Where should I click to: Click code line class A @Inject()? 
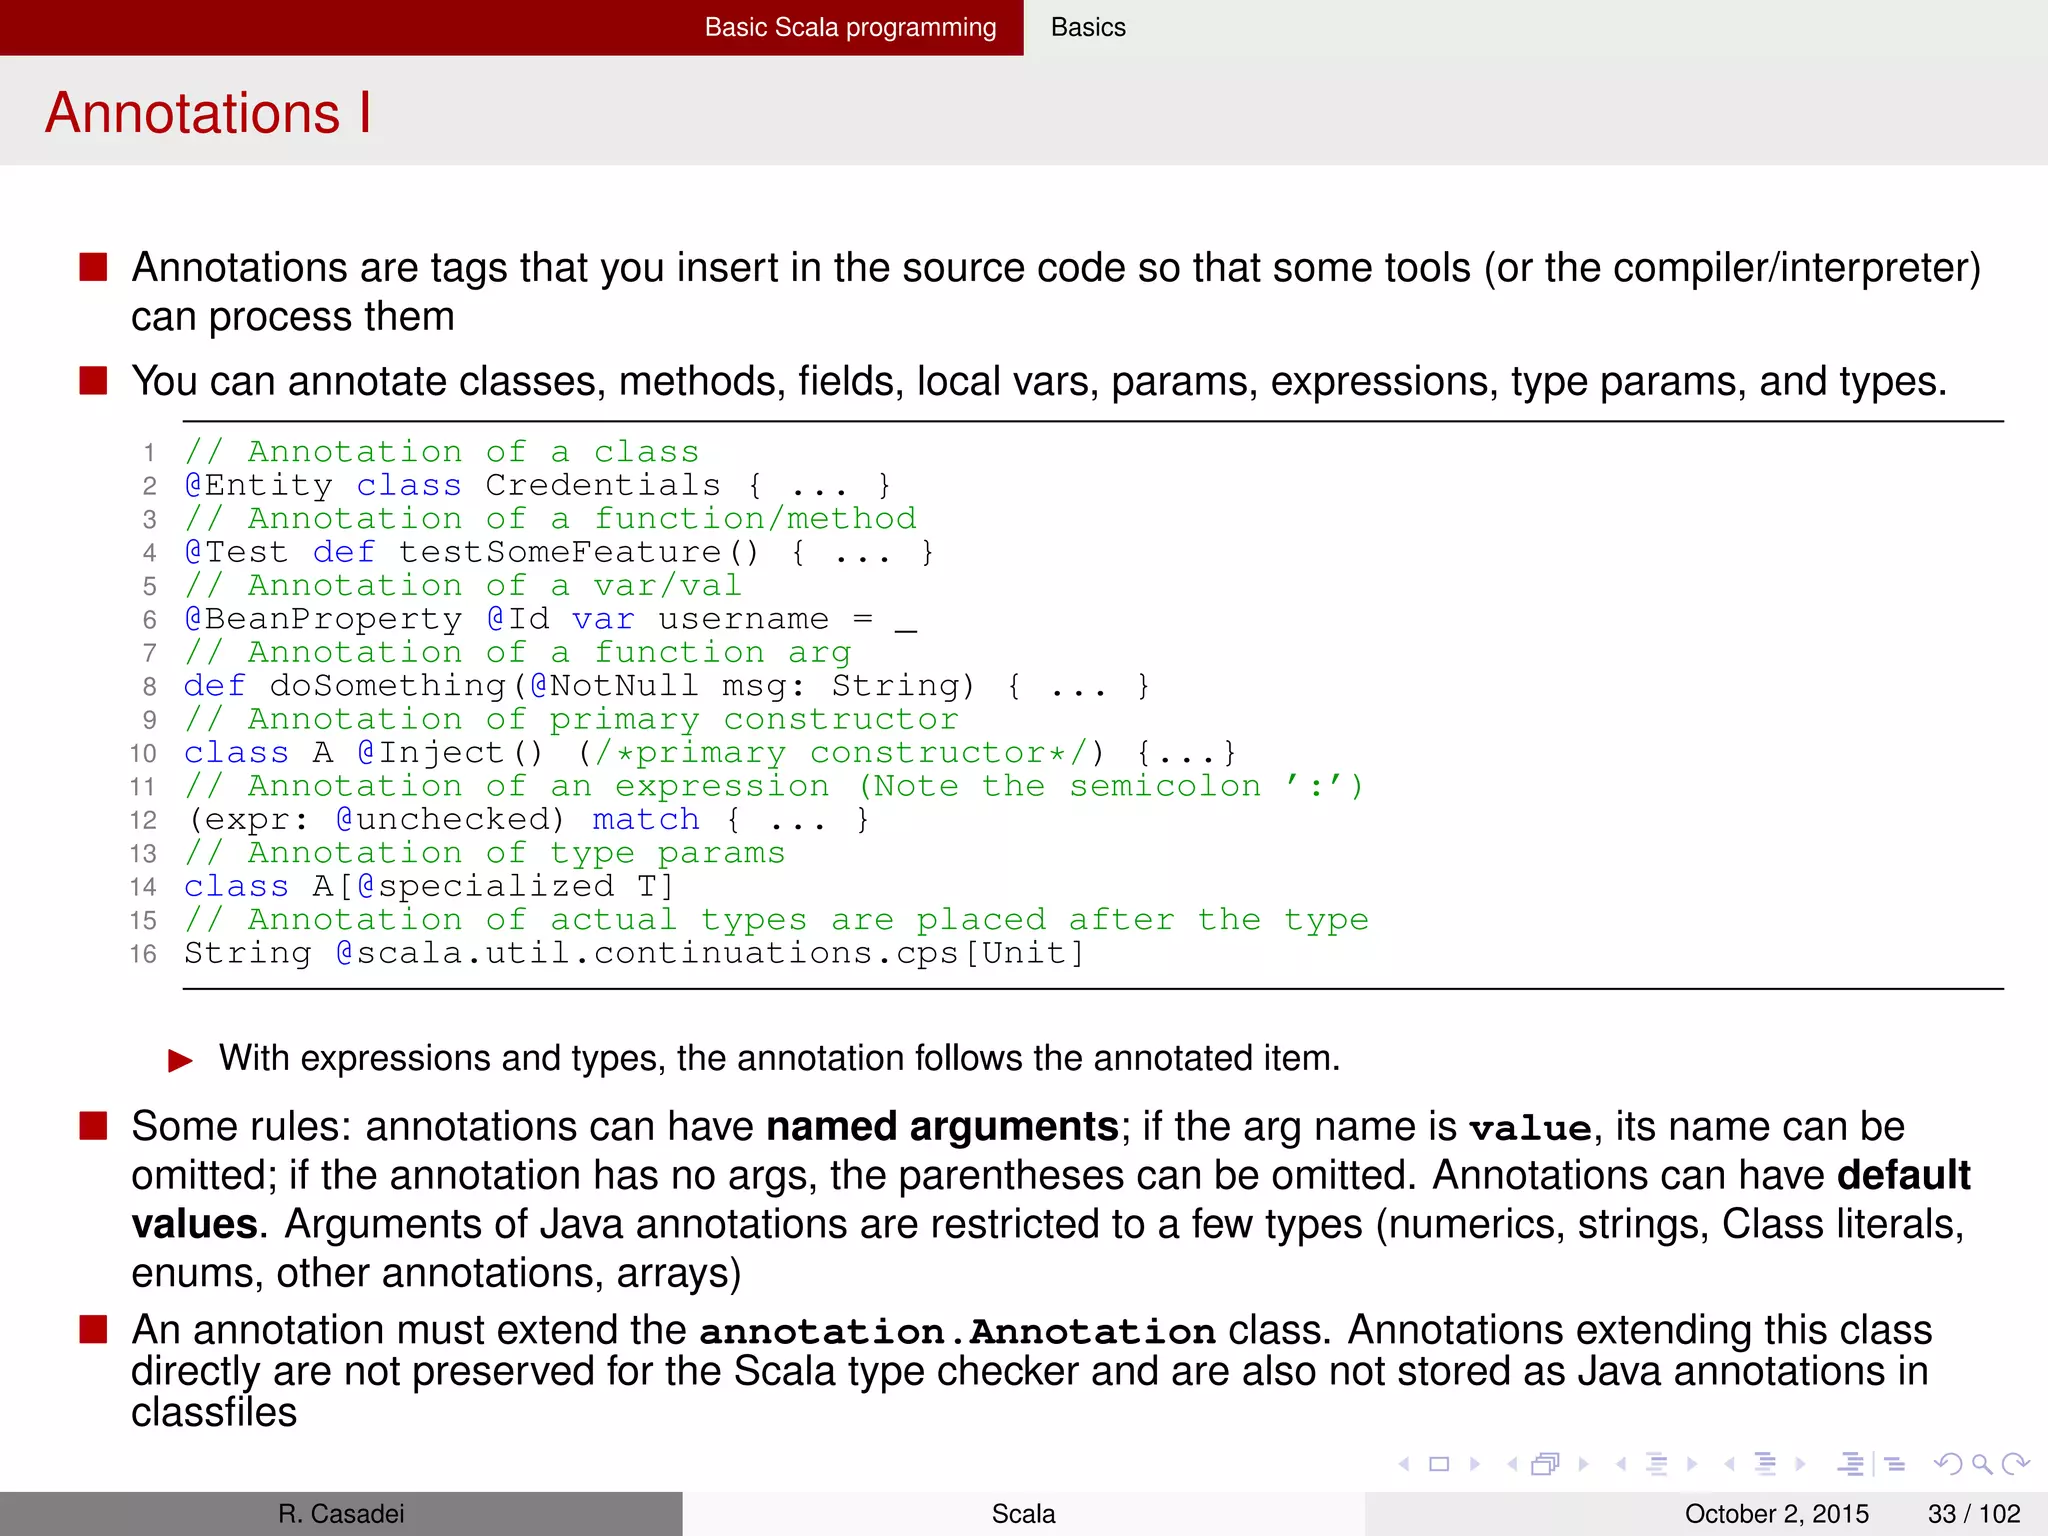(x=710, y=753)
